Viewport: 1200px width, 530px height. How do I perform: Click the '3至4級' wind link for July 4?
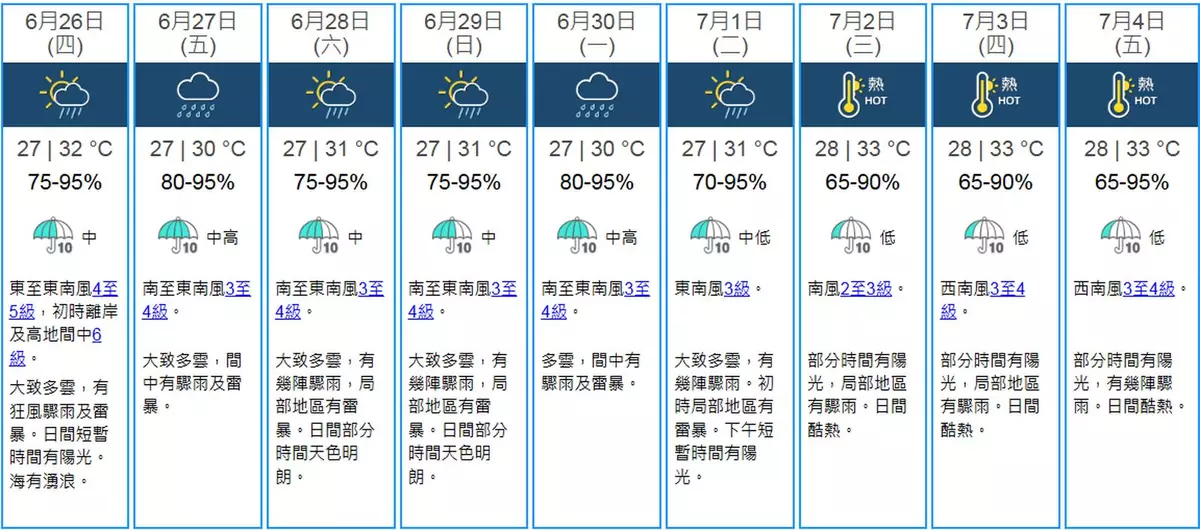point(1148,289)
